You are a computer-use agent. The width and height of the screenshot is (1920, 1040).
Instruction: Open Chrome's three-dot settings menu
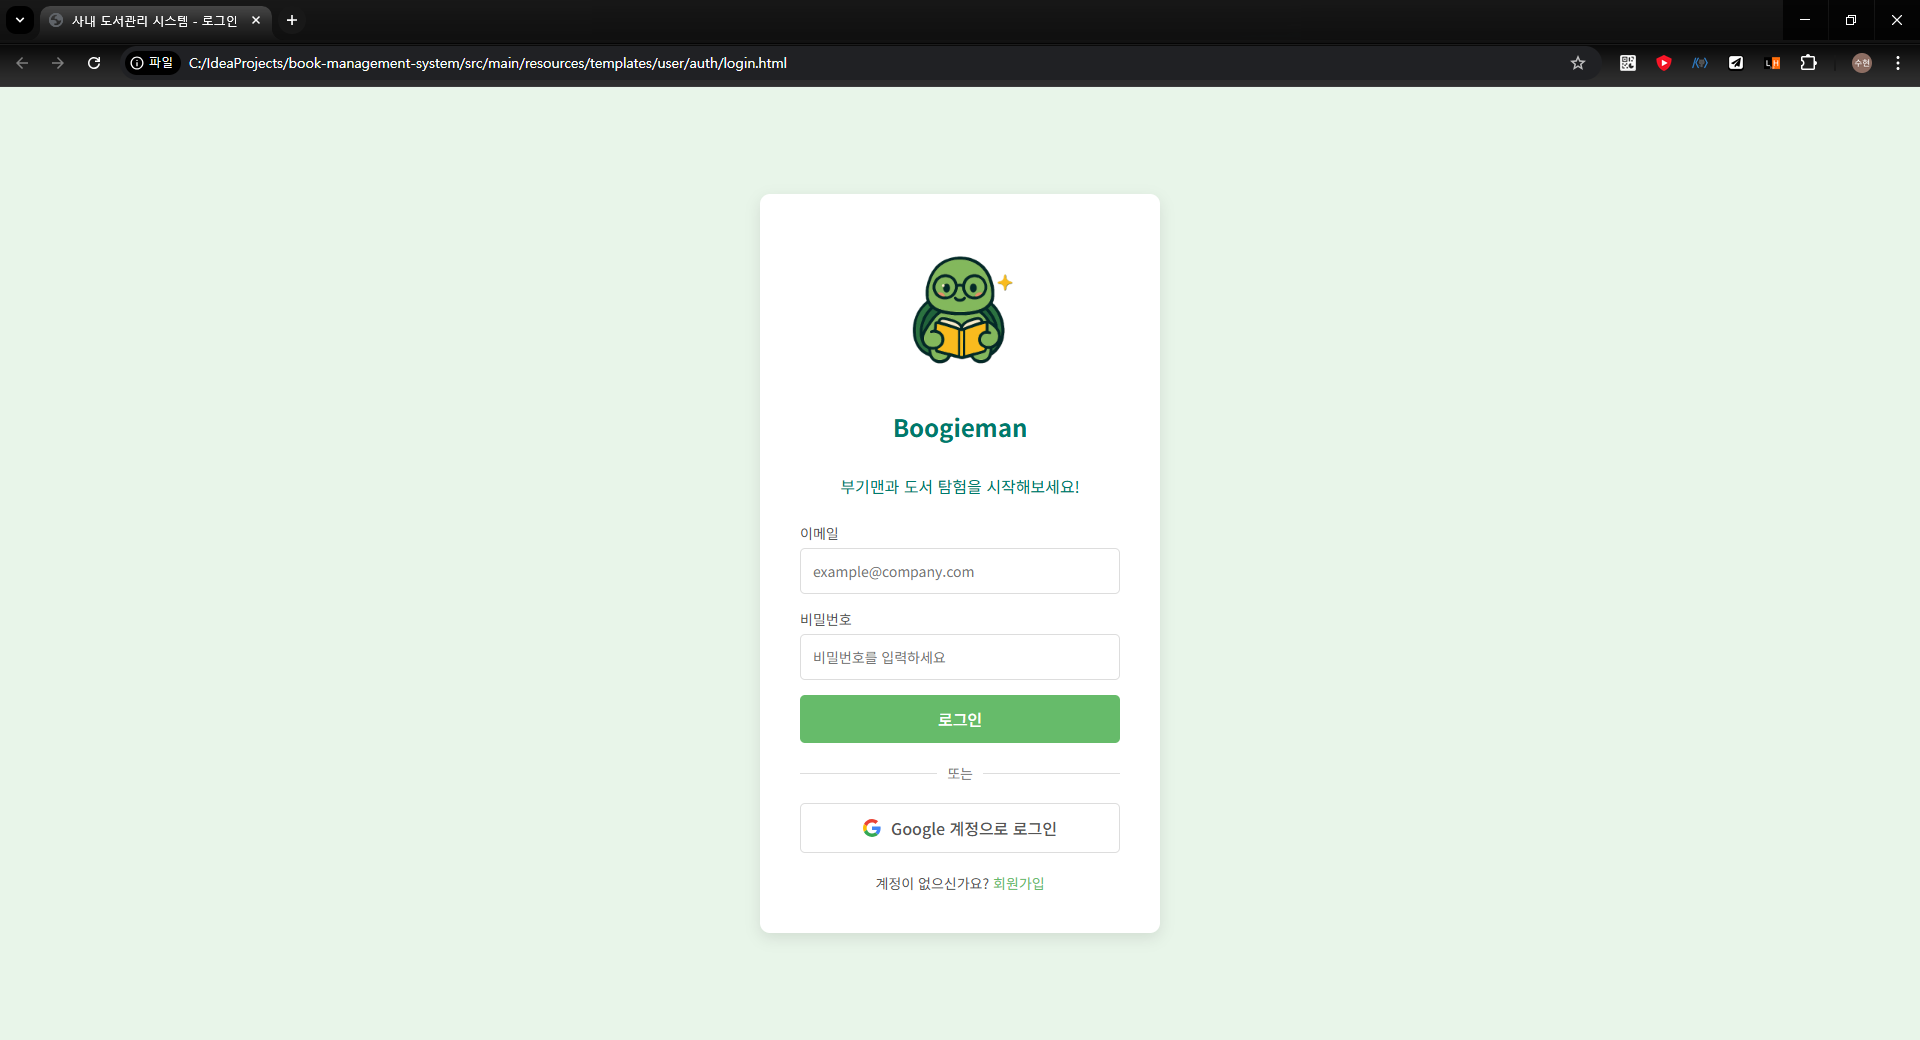click(x=1898, y=62)
